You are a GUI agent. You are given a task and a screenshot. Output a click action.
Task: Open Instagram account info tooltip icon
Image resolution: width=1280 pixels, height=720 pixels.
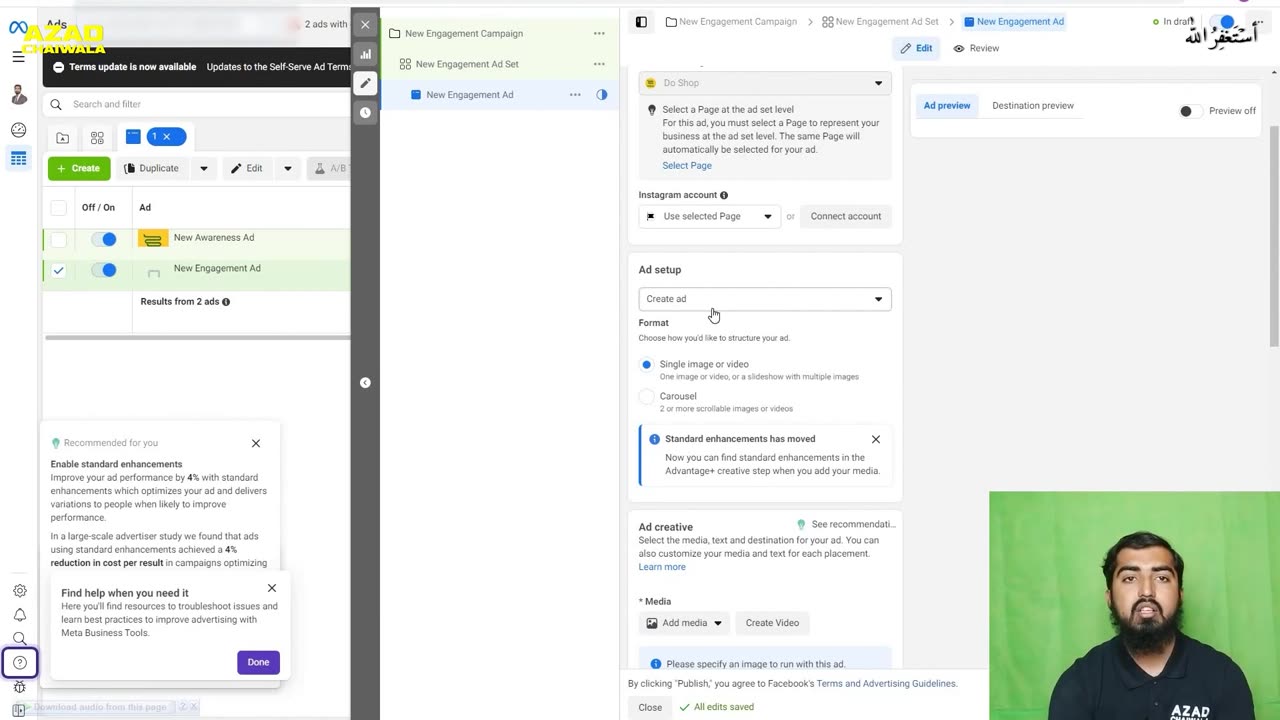click(x=724, y=195)
